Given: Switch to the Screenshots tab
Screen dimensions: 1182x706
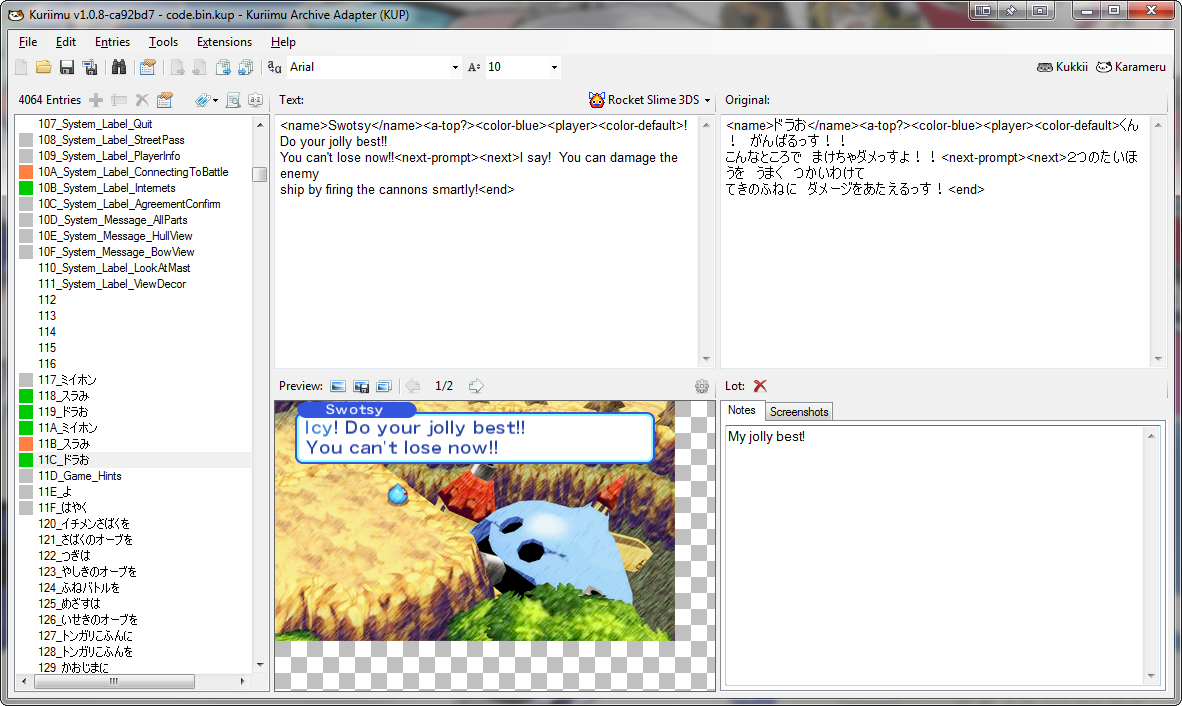Looking at the screenshot, I should tap(798, 412).
